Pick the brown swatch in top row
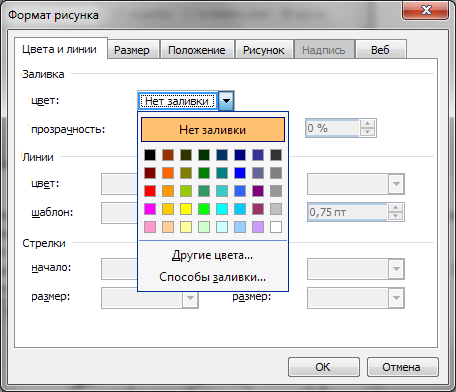456x392 pixels. tap(168, 155)
